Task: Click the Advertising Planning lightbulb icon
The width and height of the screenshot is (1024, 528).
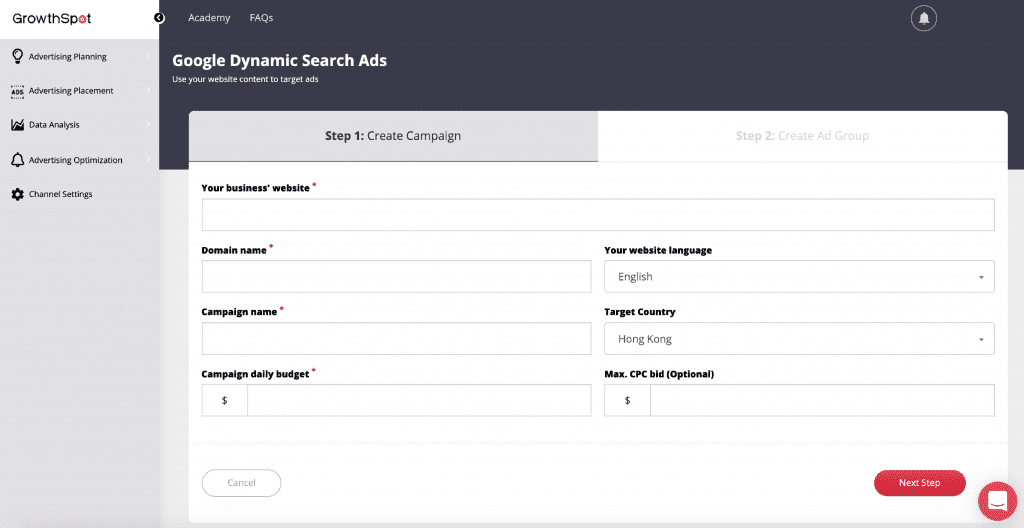Action: [x=18, y=56]
